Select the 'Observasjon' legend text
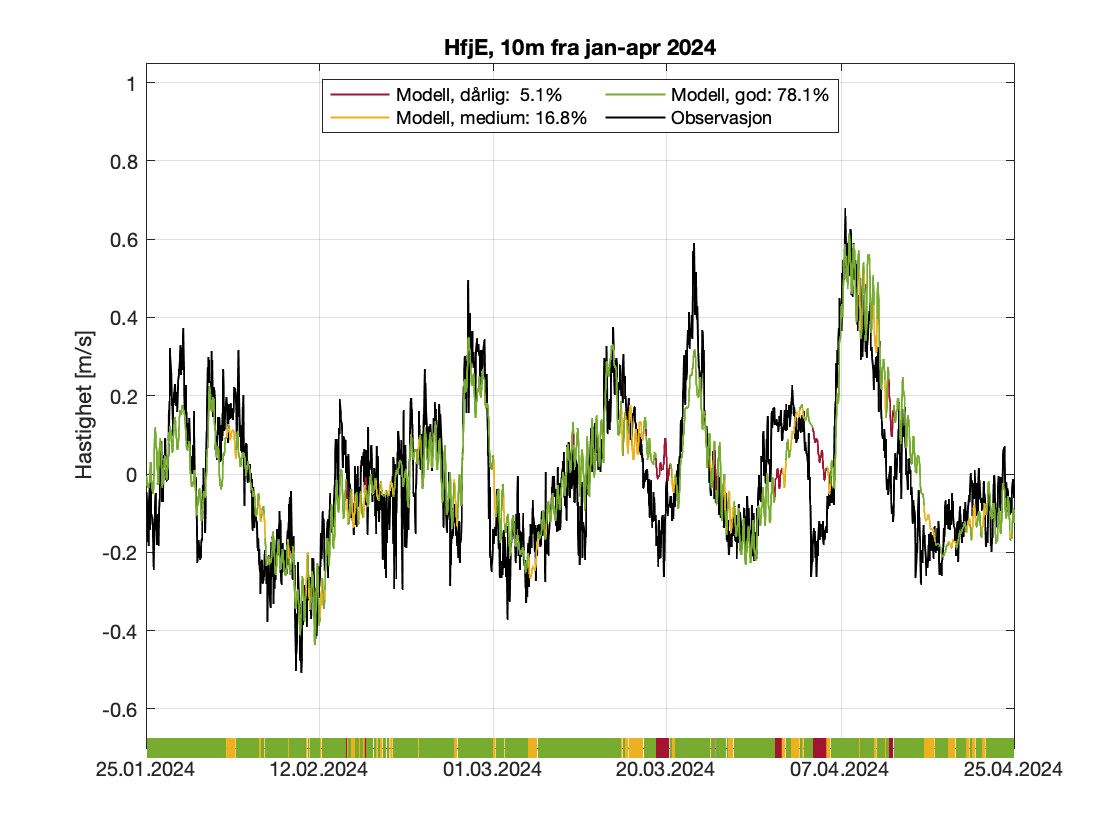Viewport: 1120px width, 840px height. click(721, 118)
